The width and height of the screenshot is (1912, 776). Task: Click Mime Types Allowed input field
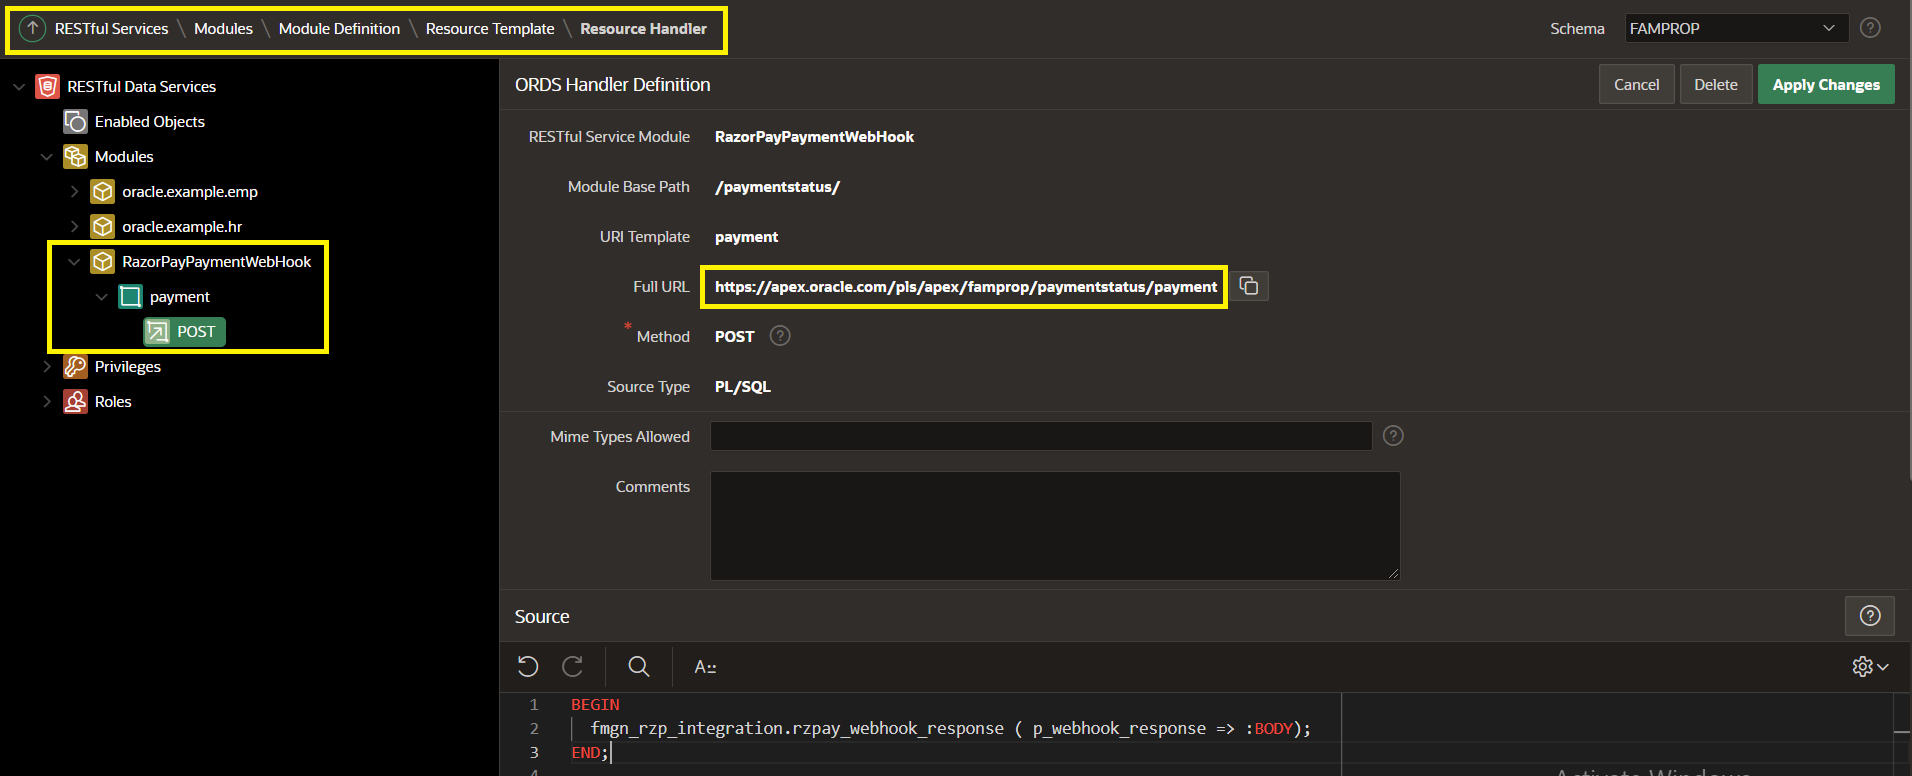point(1041,436)
